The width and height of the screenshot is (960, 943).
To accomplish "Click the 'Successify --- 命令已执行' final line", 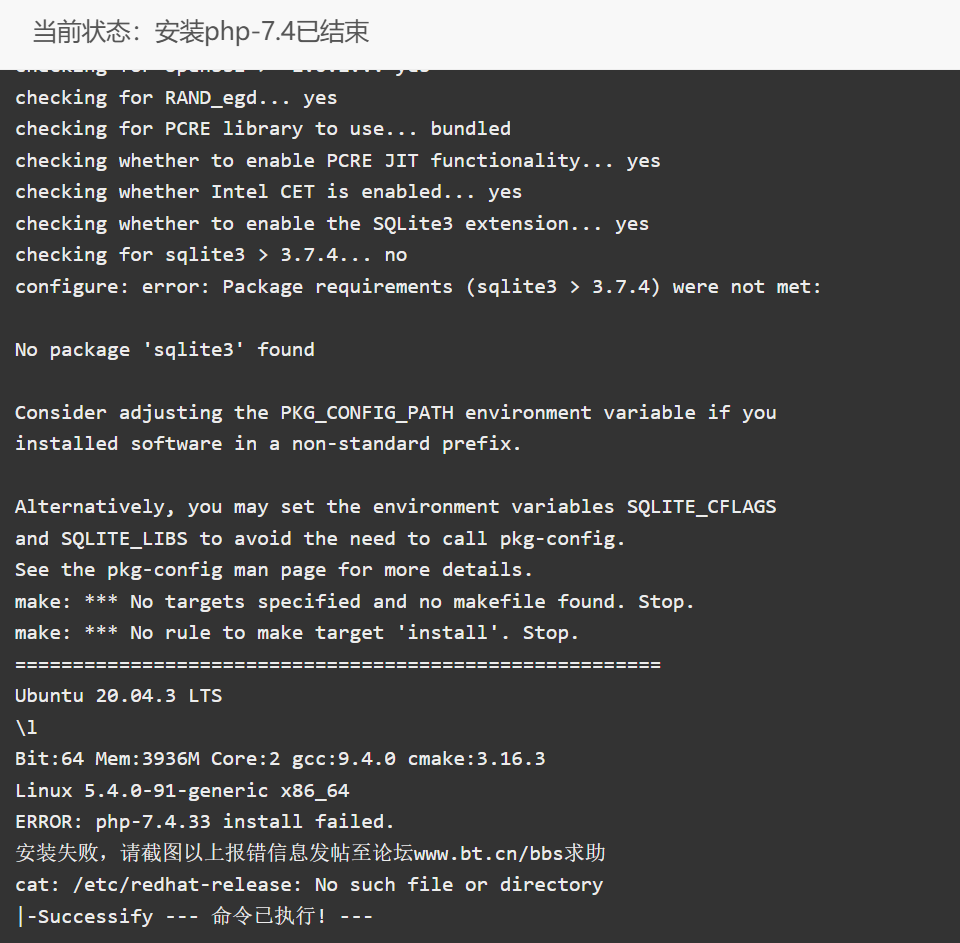I will click(x=194, y=916).
